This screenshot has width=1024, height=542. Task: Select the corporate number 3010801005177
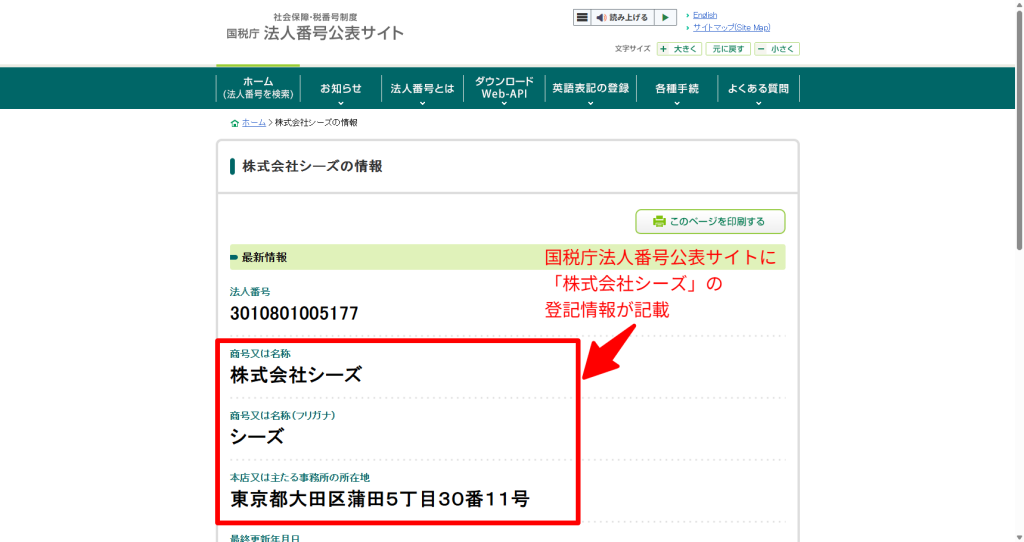(294, 313)
